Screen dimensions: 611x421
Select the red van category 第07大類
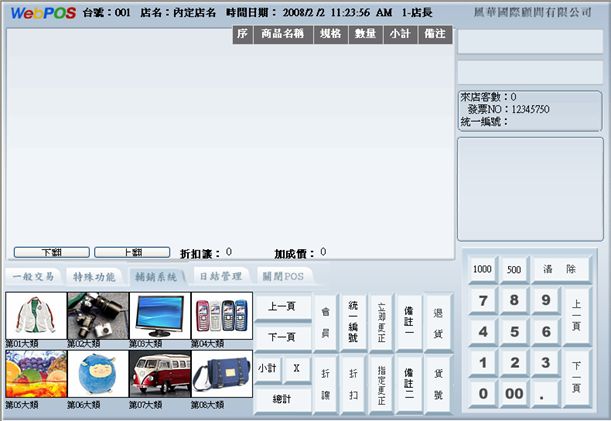click(x=160, y=374)
